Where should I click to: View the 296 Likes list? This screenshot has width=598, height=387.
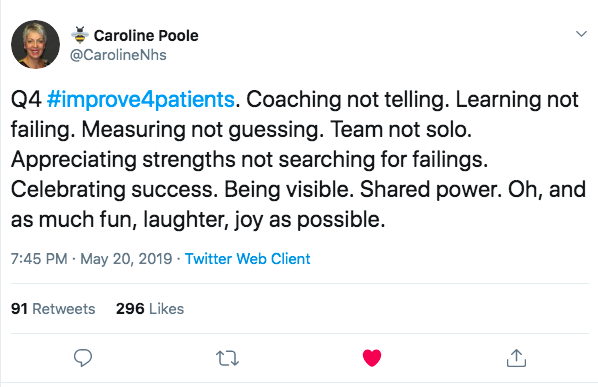(x=150, y=309)
